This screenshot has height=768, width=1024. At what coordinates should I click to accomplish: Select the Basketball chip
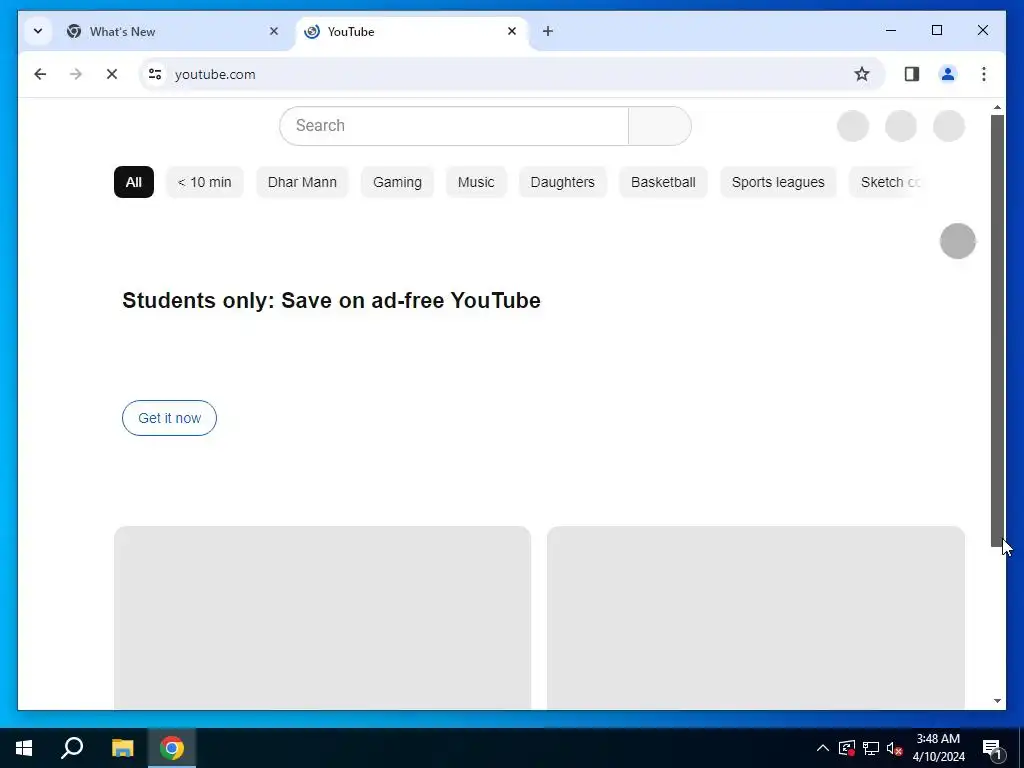pos(663,182)
